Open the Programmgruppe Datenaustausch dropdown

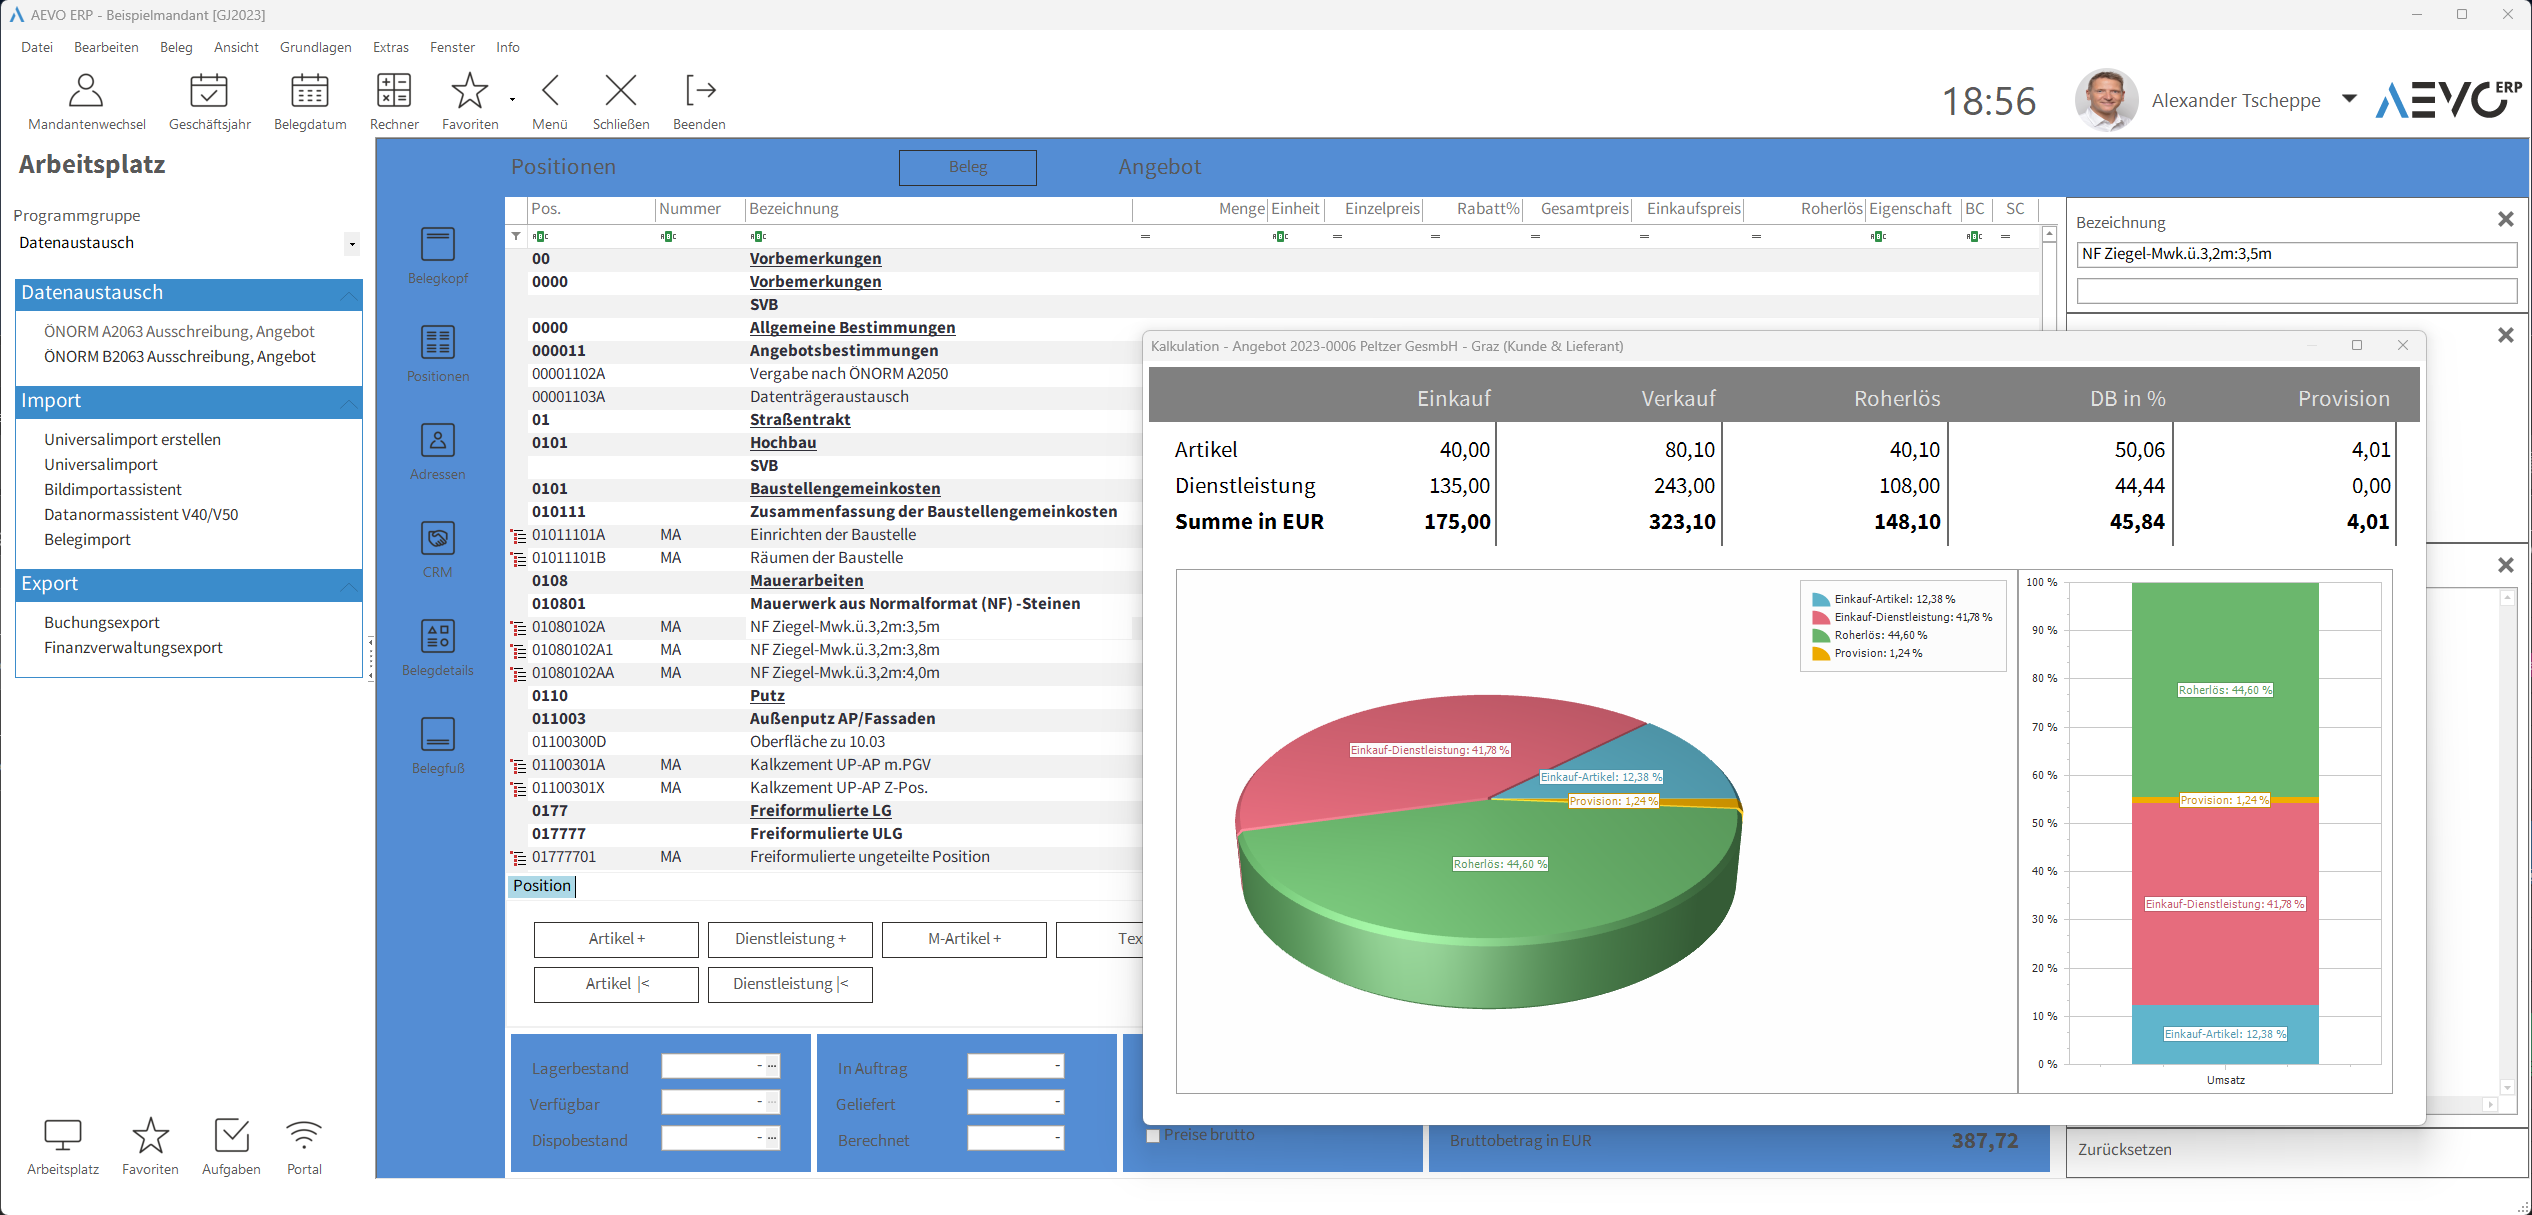pos(352,244)
